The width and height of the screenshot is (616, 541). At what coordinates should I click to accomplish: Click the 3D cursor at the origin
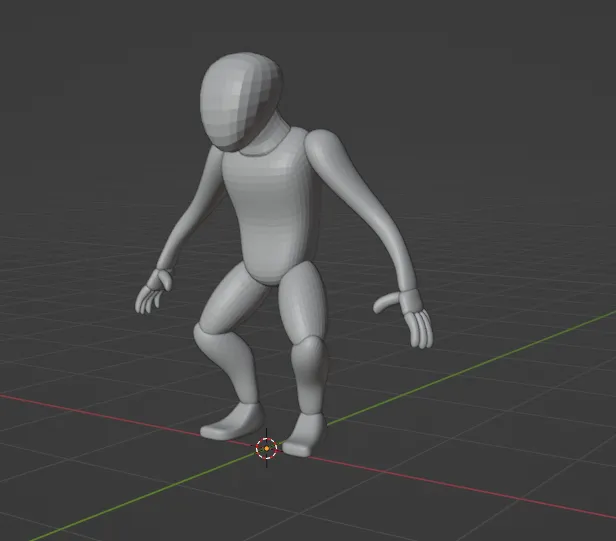pyautogui.click(x=267, y=448)
